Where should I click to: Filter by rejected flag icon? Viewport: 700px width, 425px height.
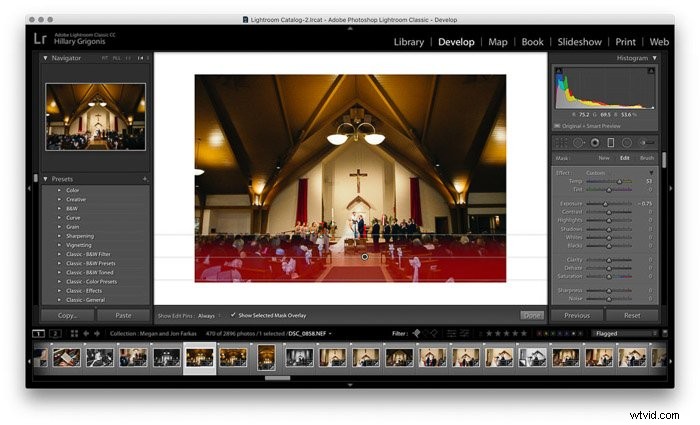pyautogui.click(x=433, y=333)
